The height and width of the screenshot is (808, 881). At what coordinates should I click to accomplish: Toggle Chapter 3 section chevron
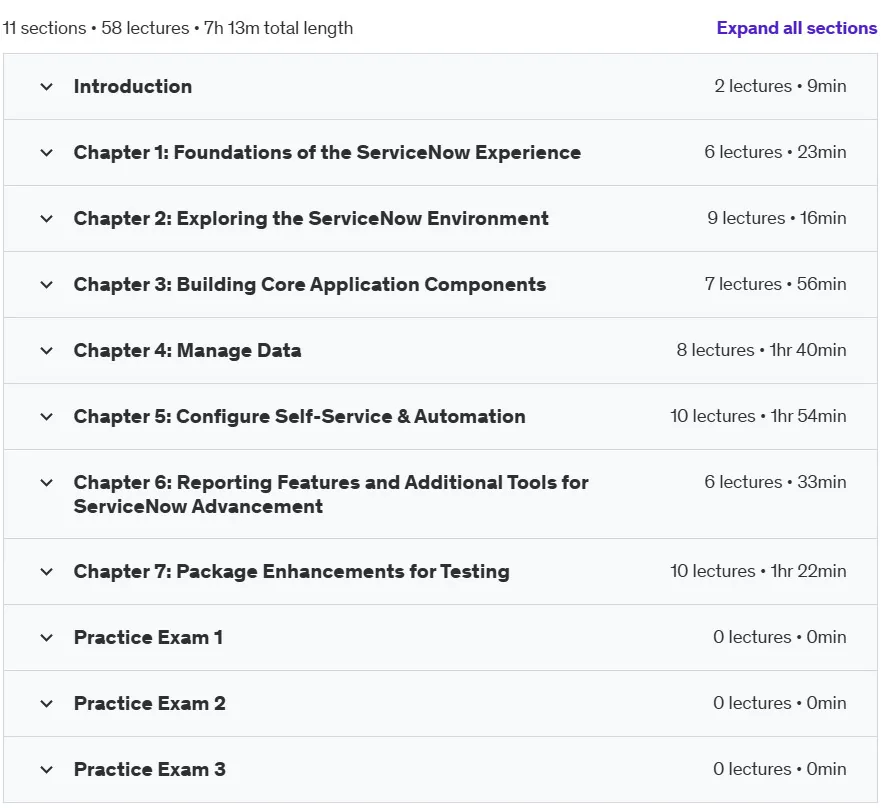pyautogui.click(x=47, y=285)
